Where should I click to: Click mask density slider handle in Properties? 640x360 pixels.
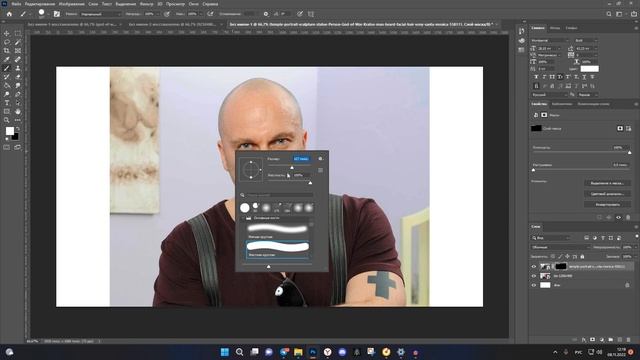click(629, 152)
